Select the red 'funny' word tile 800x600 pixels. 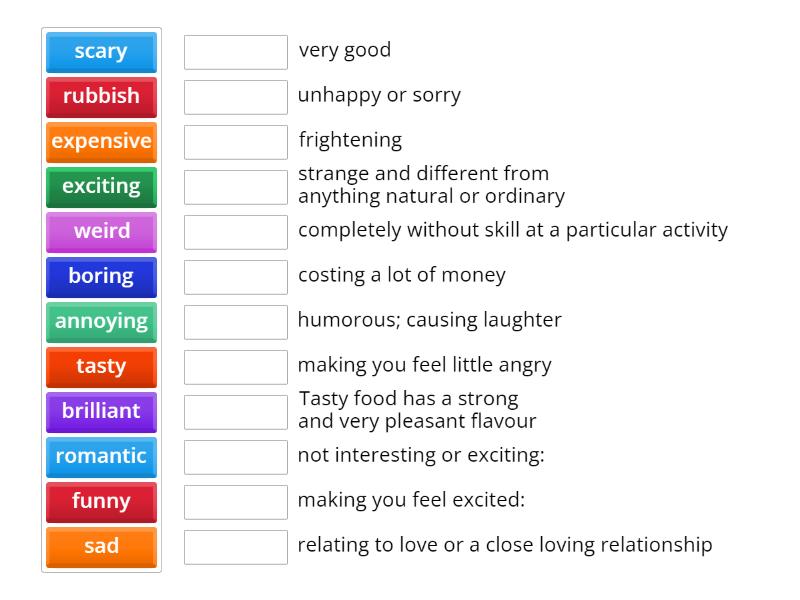(x=101, y=502)
